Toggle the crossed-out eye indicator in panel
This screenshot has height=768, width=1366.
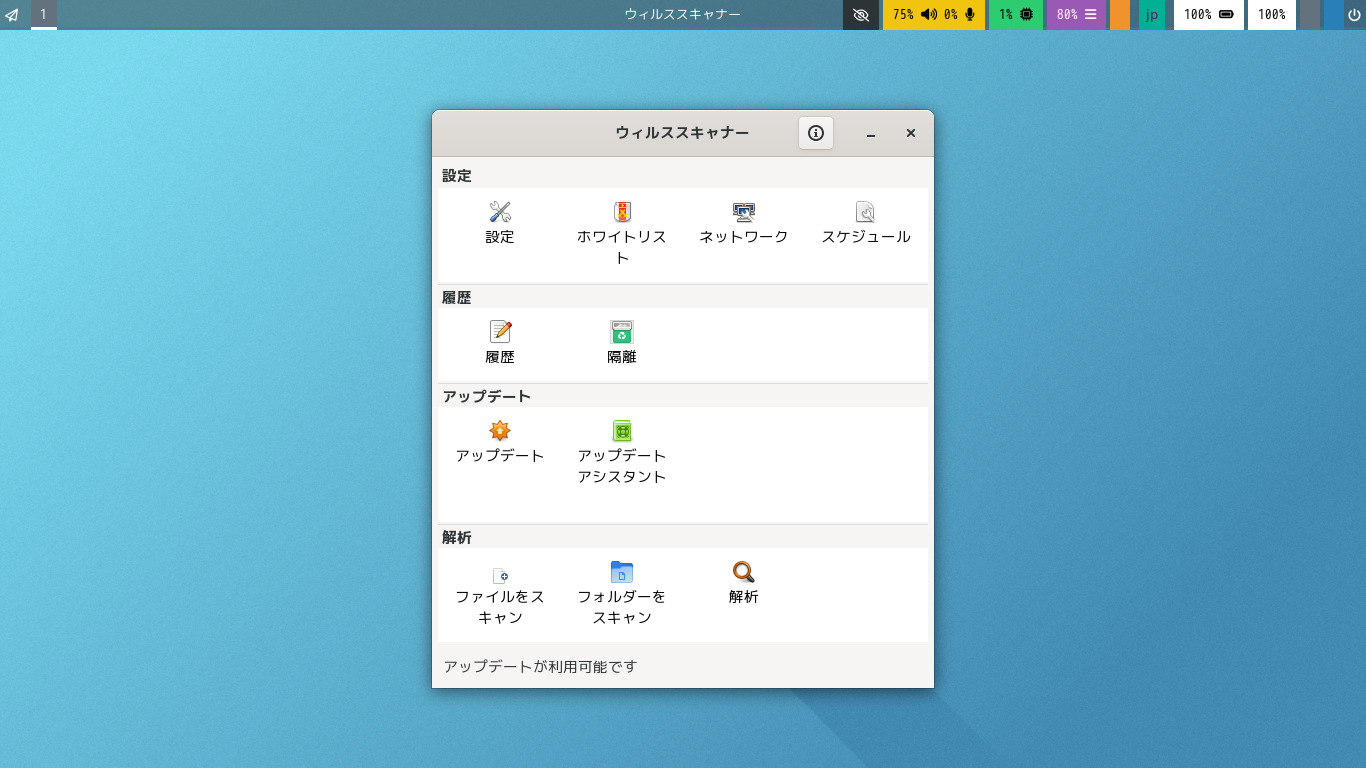click(x=861, y=15)
